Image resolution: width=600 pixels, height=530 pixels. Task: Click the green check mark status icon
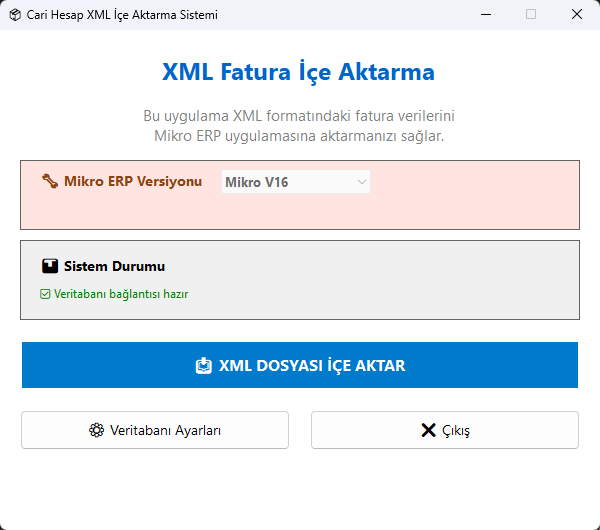(45, 294)
